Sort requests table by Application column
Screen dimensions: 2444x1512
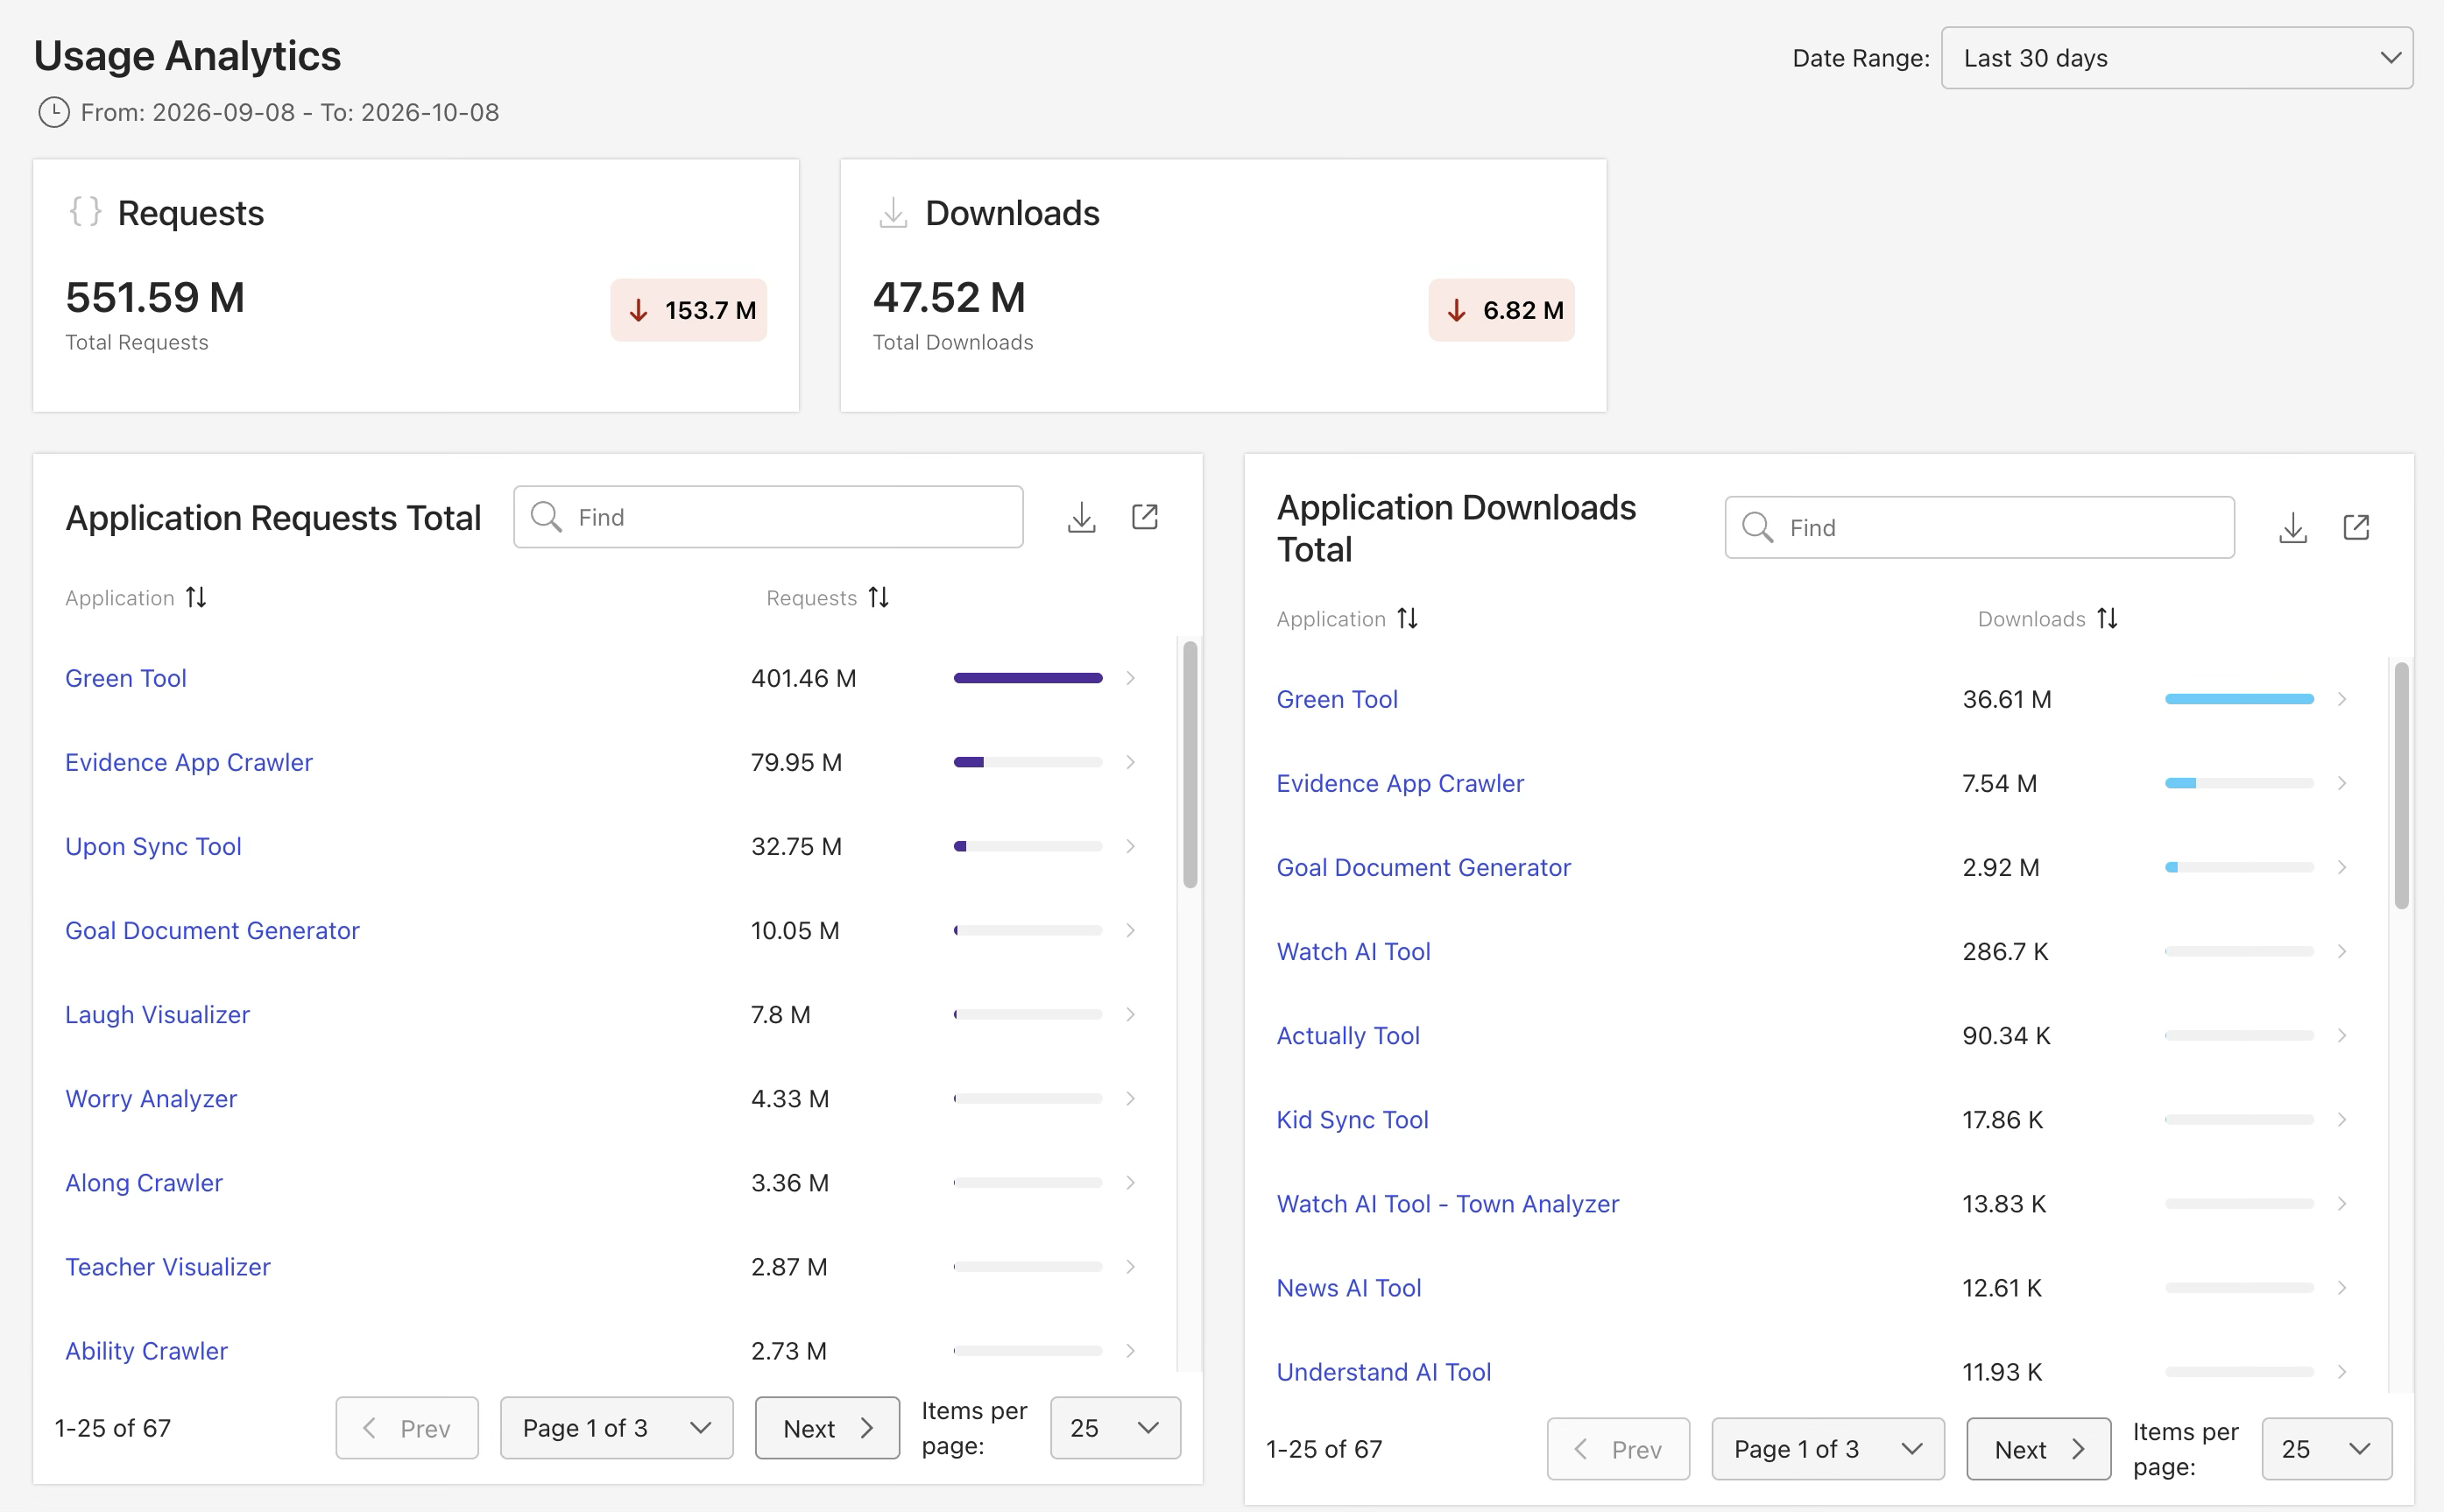[196, 598]
